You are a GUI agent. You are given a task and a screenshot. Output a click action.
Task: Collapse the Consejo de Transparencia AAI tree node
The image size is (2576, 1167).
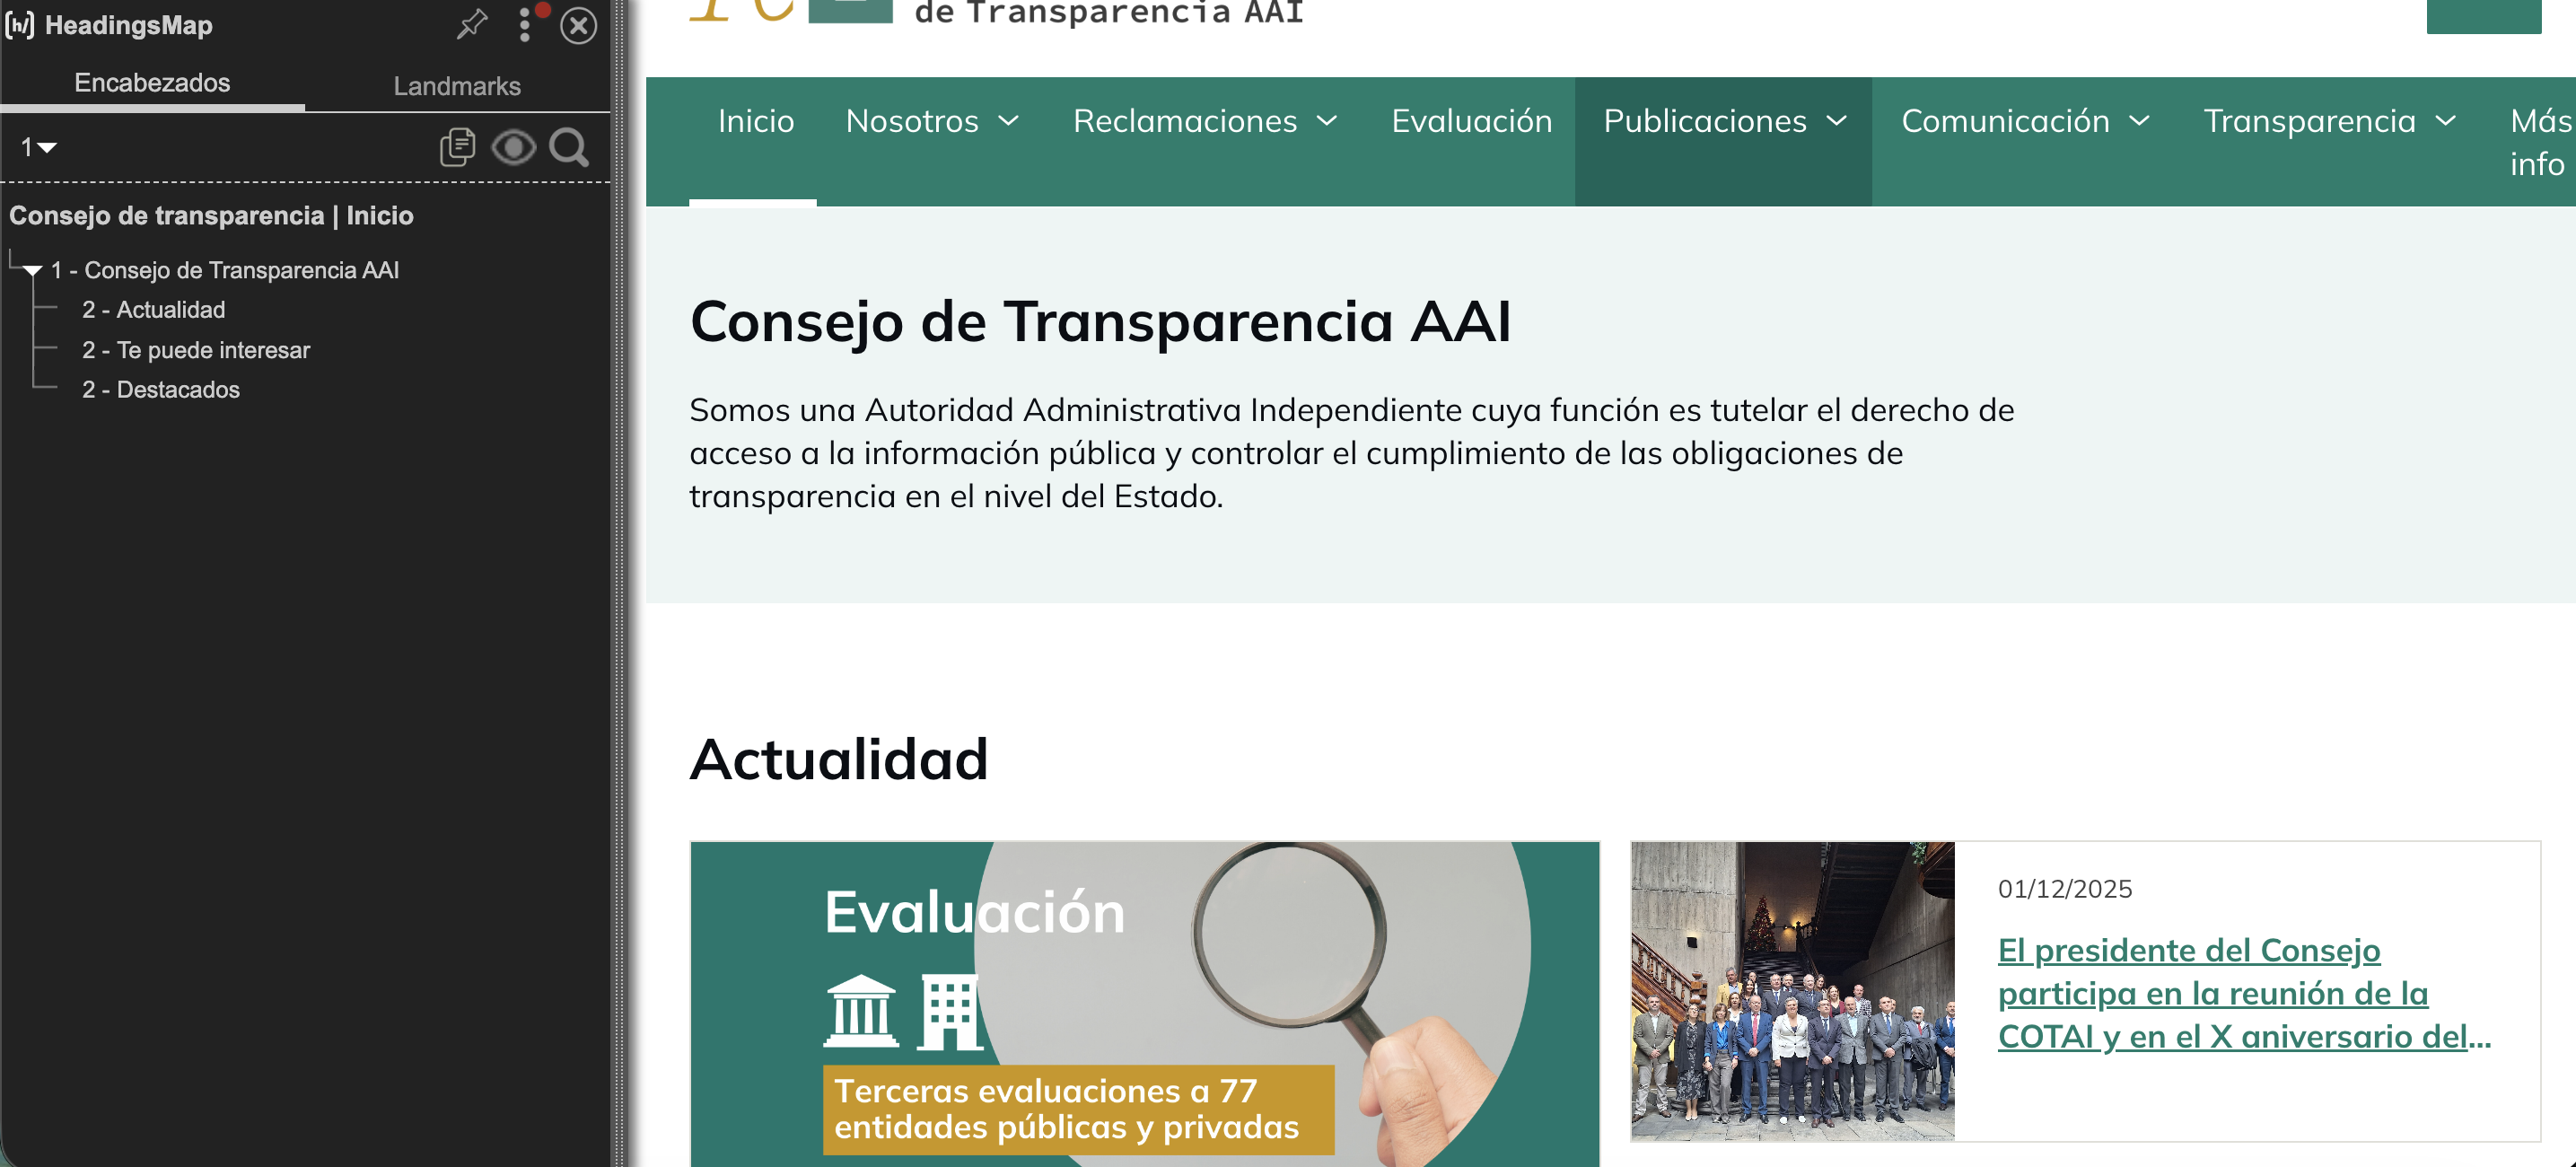click(33, 270)
